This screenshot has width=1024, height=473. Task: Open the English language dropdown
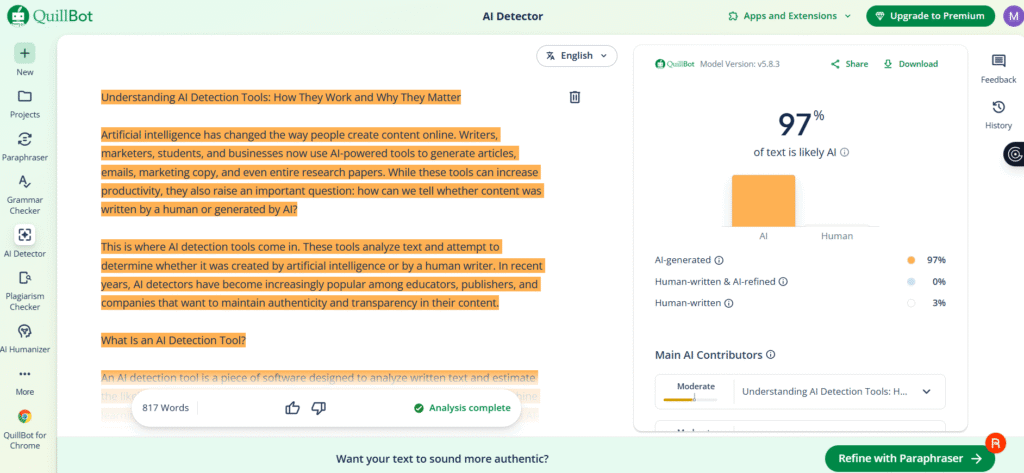(577, 56)
